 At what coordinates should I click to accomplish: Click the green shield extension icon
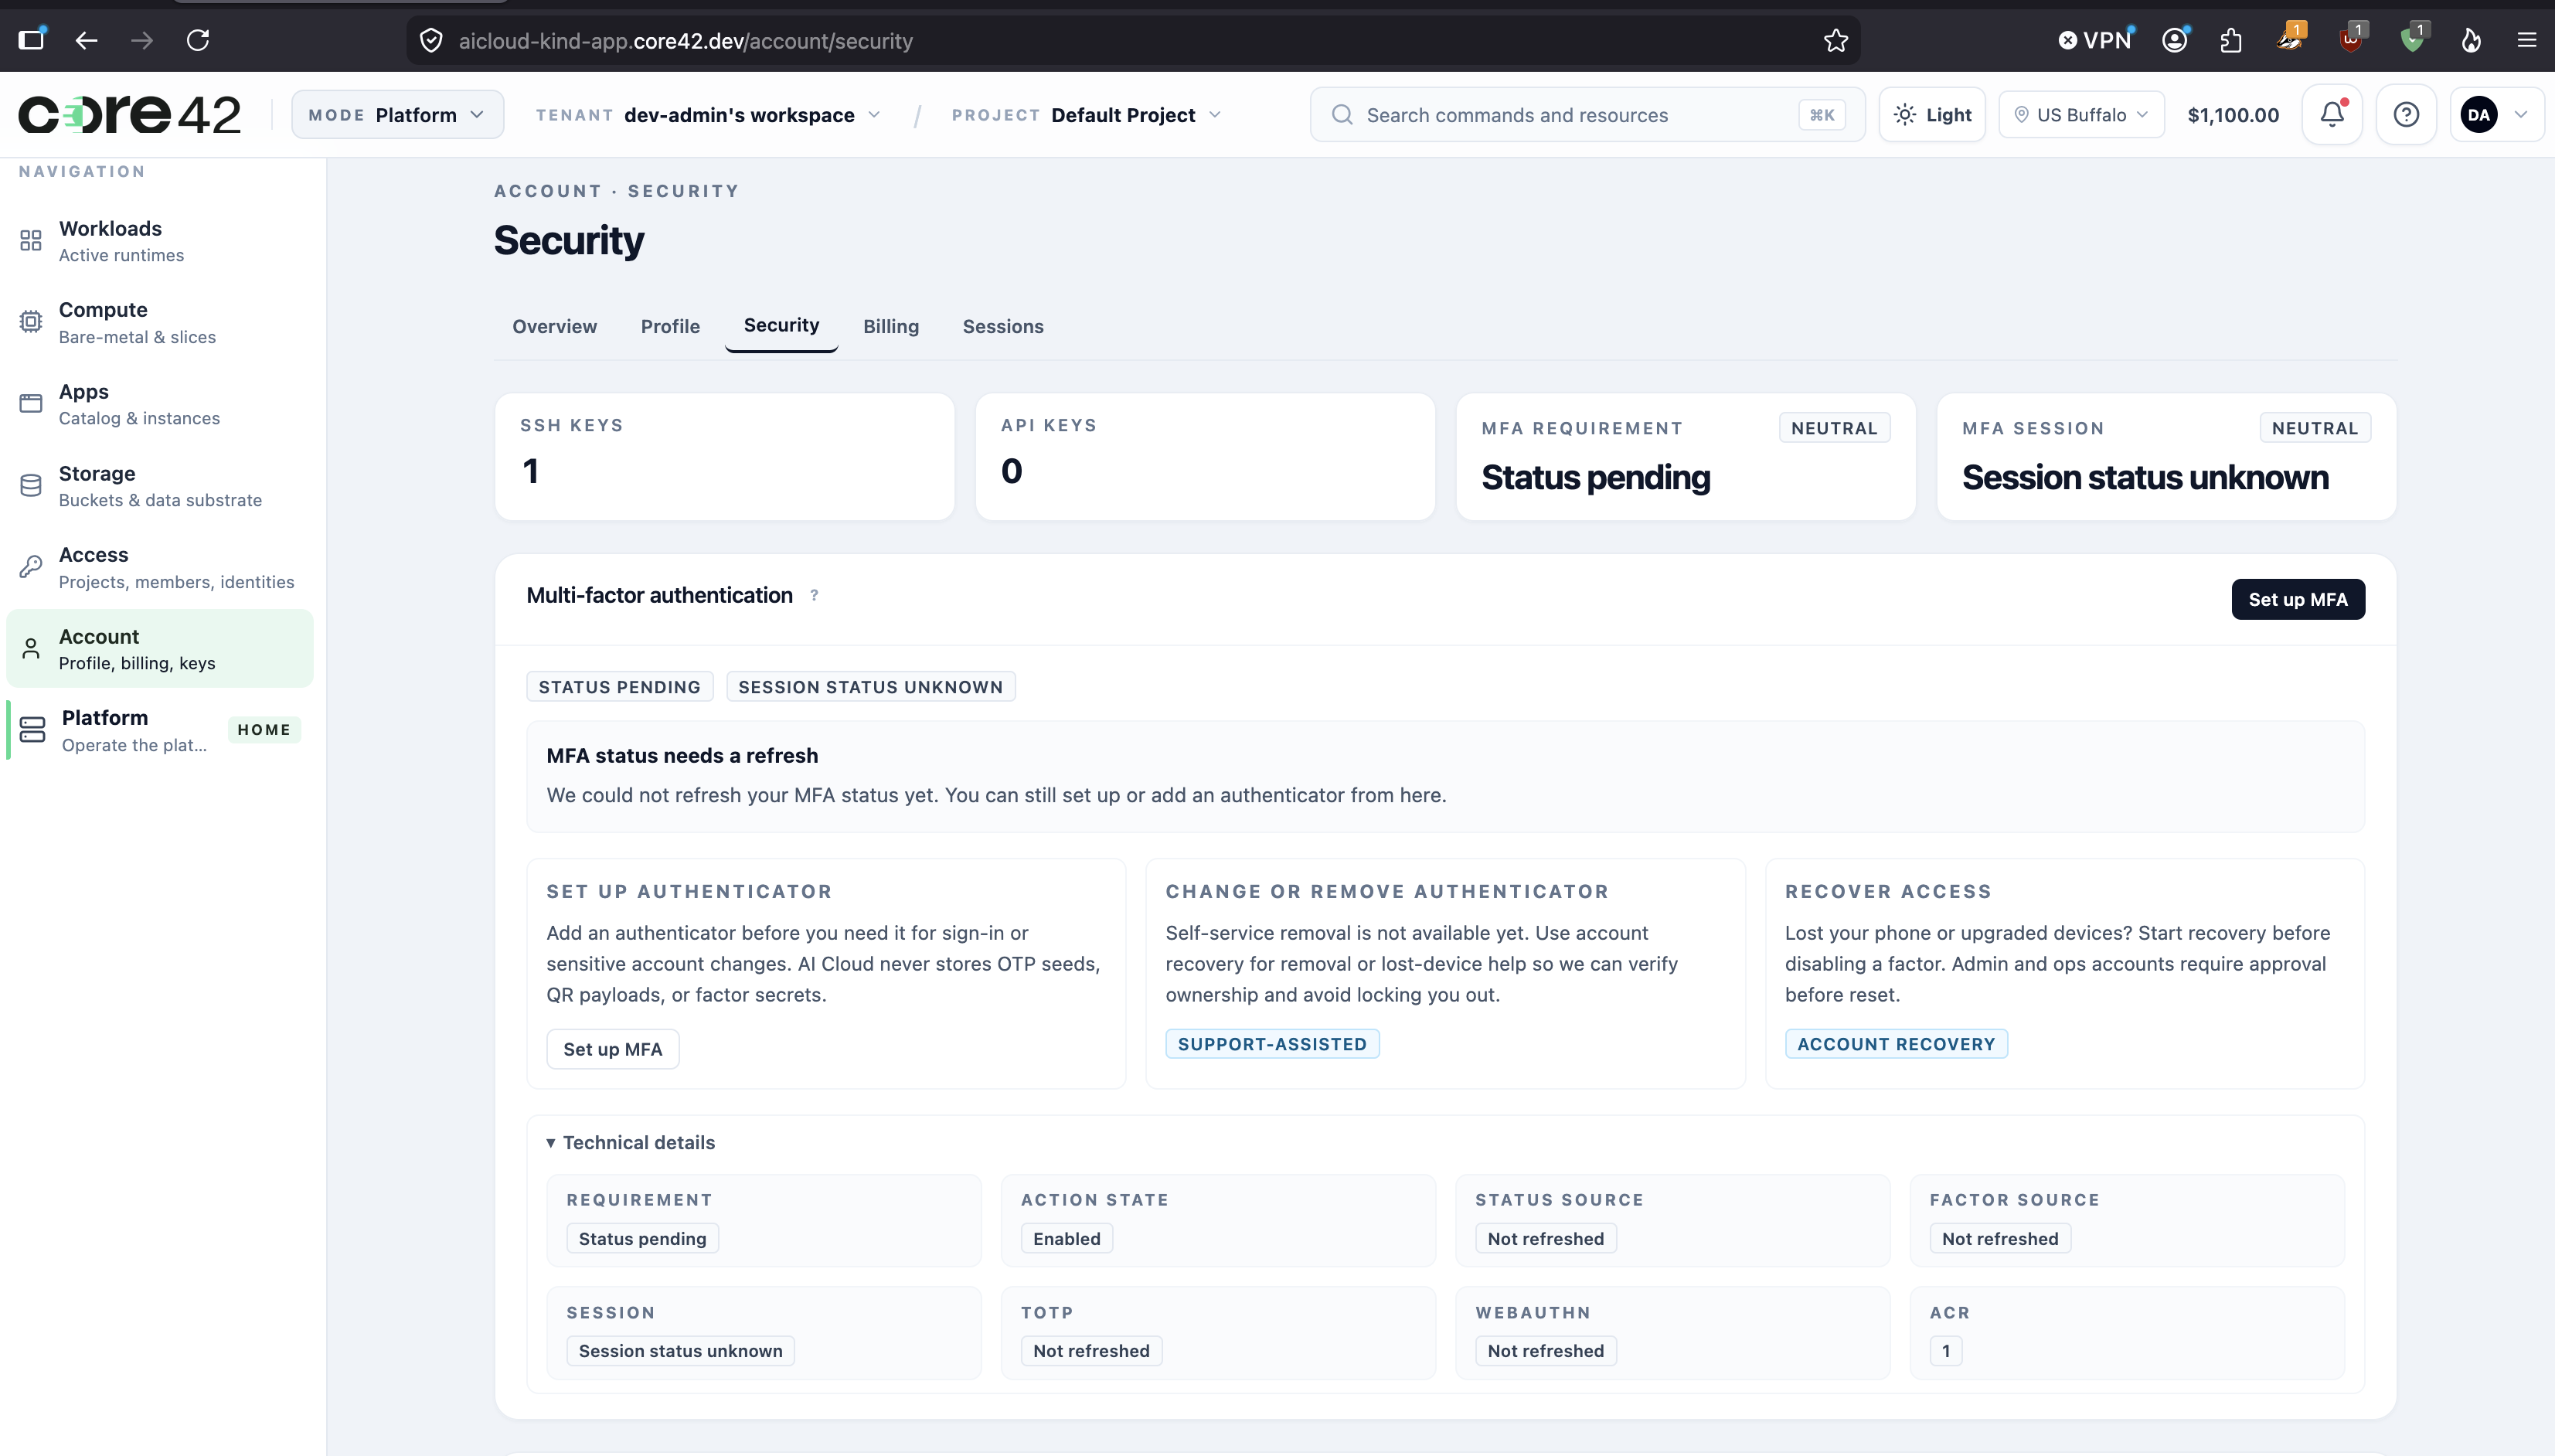(2412, 39)
